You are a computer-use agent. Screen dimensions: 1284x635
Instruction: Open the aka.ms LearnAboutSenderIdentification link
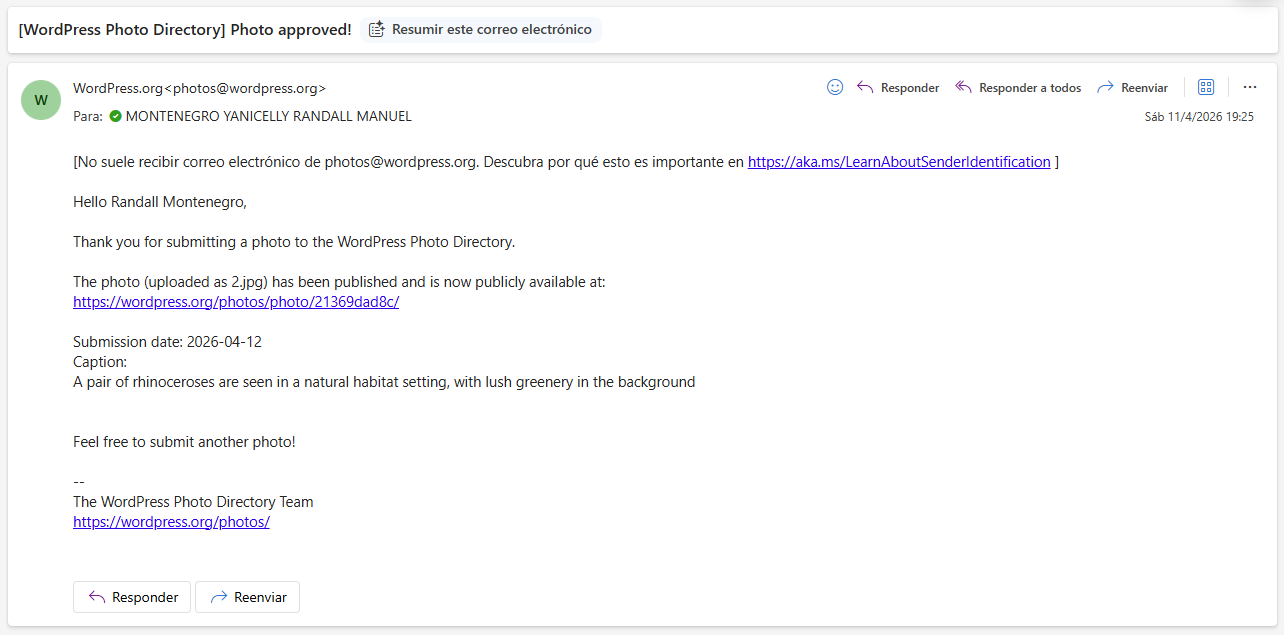(x=899, y=162)
